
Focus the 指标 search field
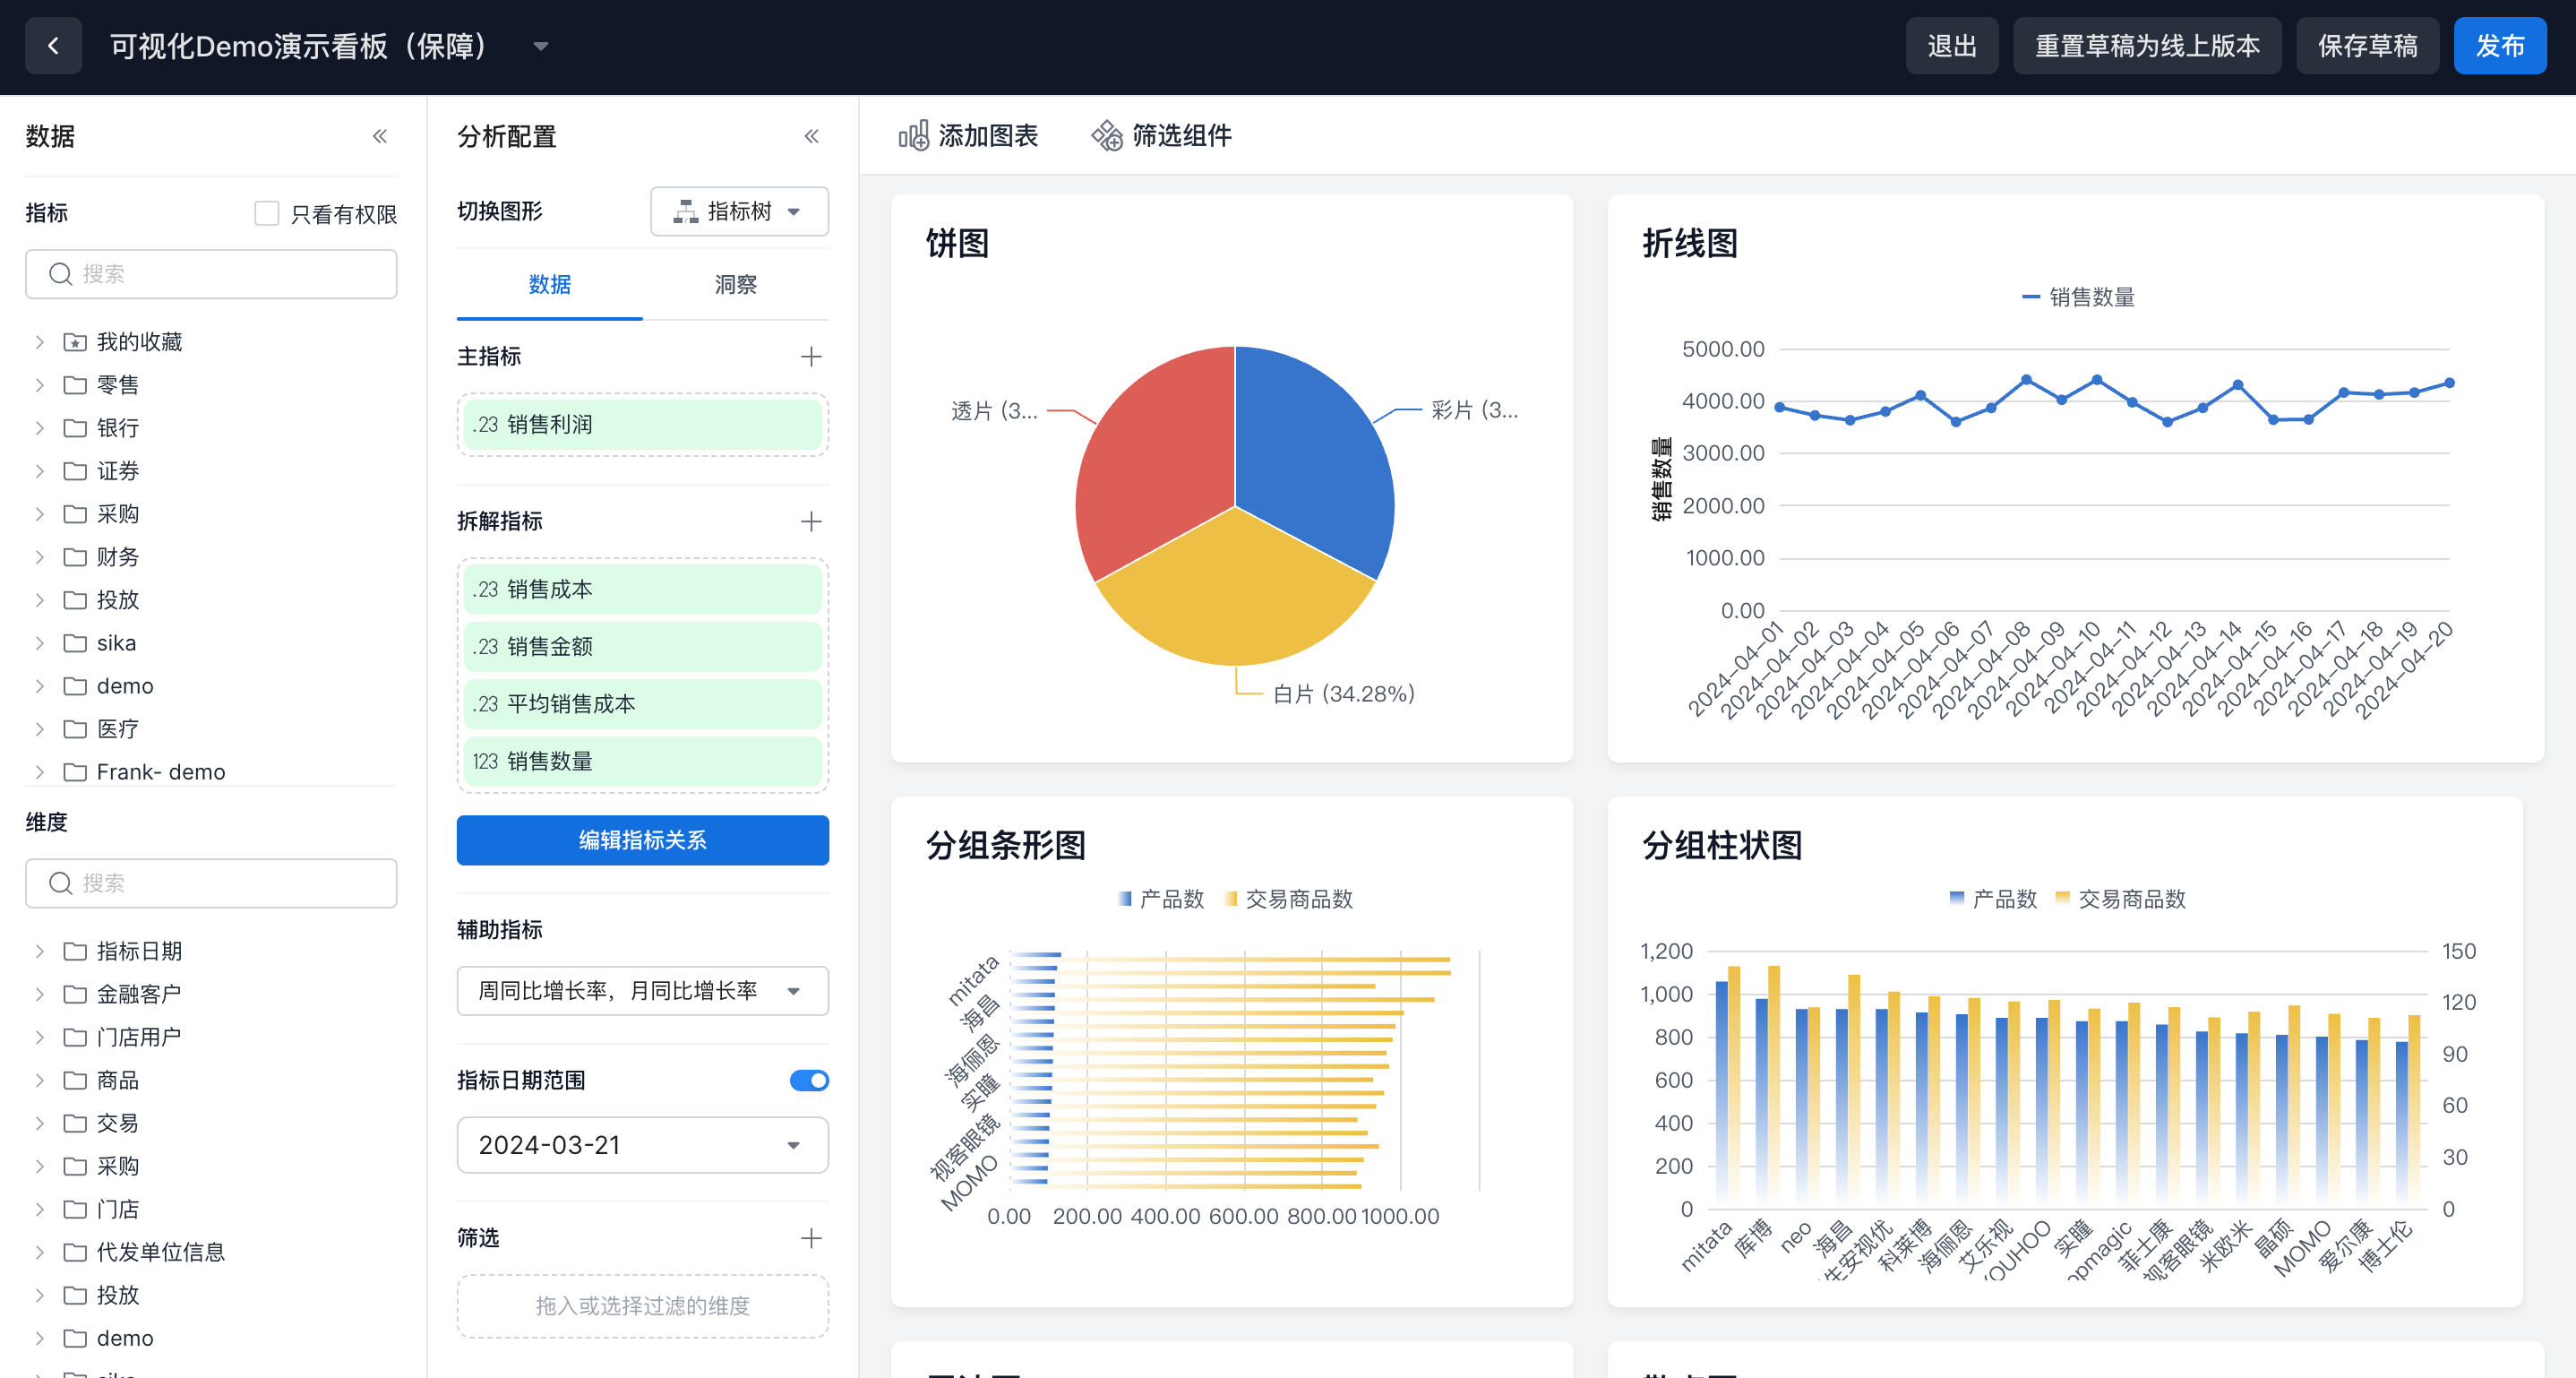(211, 274)
